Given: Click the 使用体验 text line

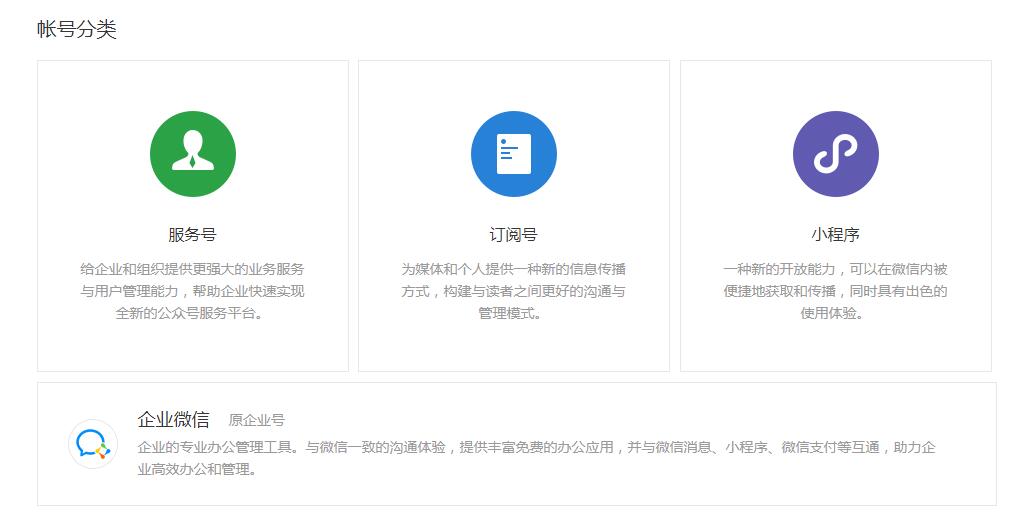Looking at the screenshot, I should pyautogui.click(x=835, y=313).
